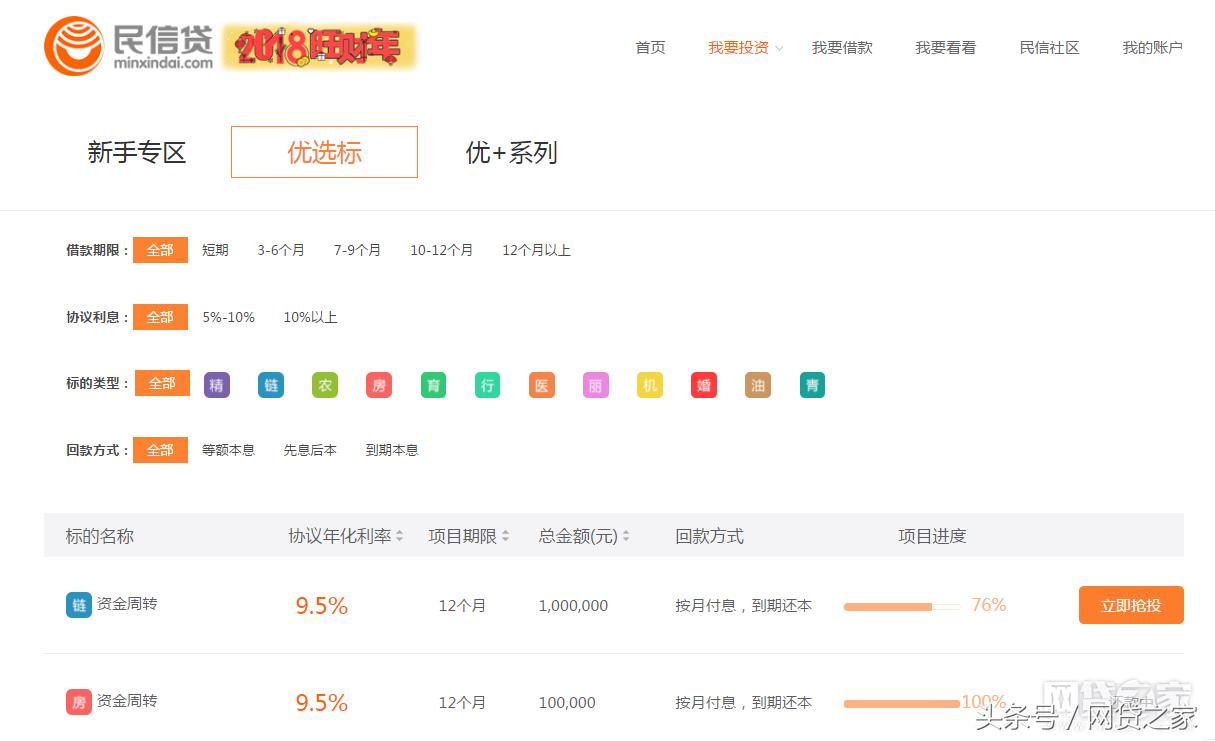Viewport: 1215px width, 741px height.
Task: Click the 76% progress bar
Action: click(x=900, y=606)
